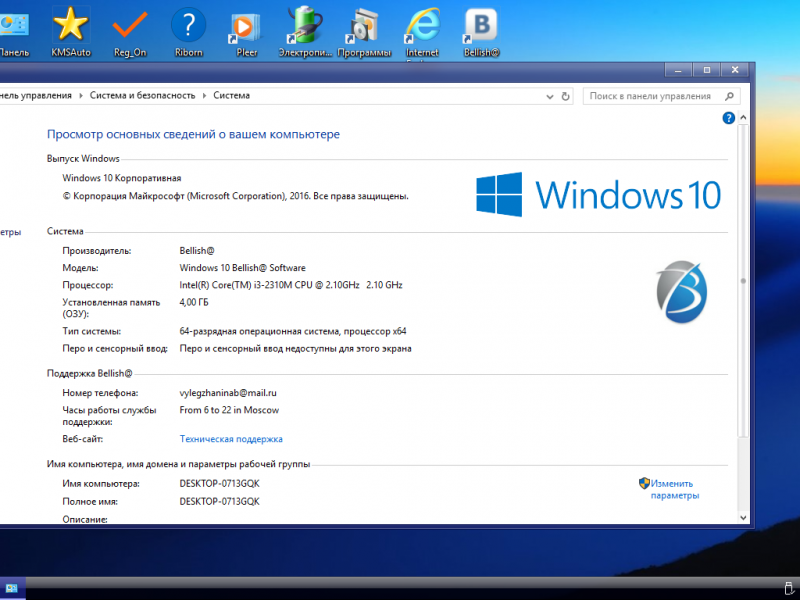Click the Перо и сенсорный ввод недоступны text
The image size is (800, 600).
(295, 348)
